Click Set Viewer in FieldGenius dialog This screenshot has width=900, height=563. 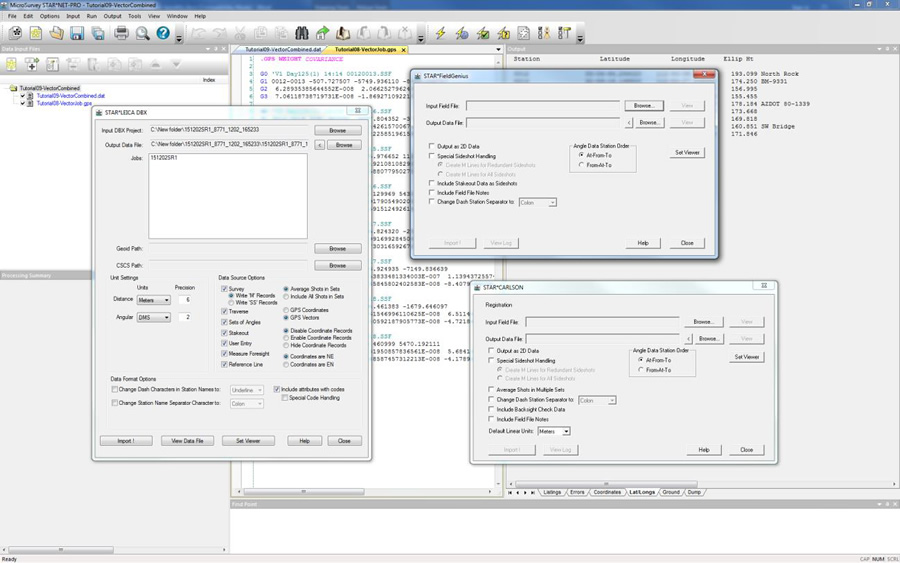(687, 153)
